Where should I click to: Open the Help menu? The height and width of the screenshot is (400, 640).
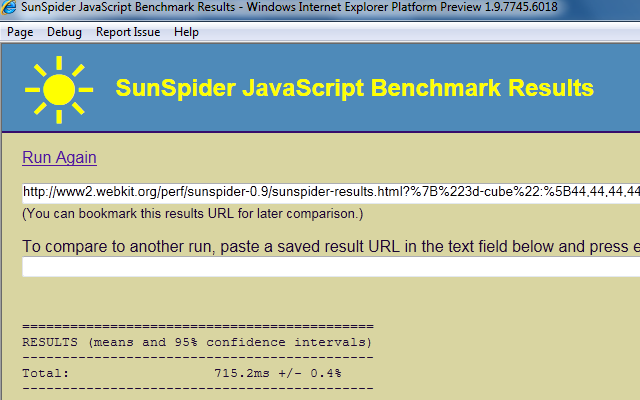pos(186,32)
